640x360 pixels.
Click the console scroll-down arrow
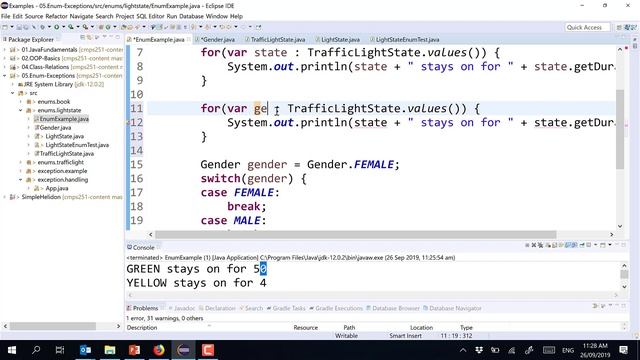coord(624,287)
